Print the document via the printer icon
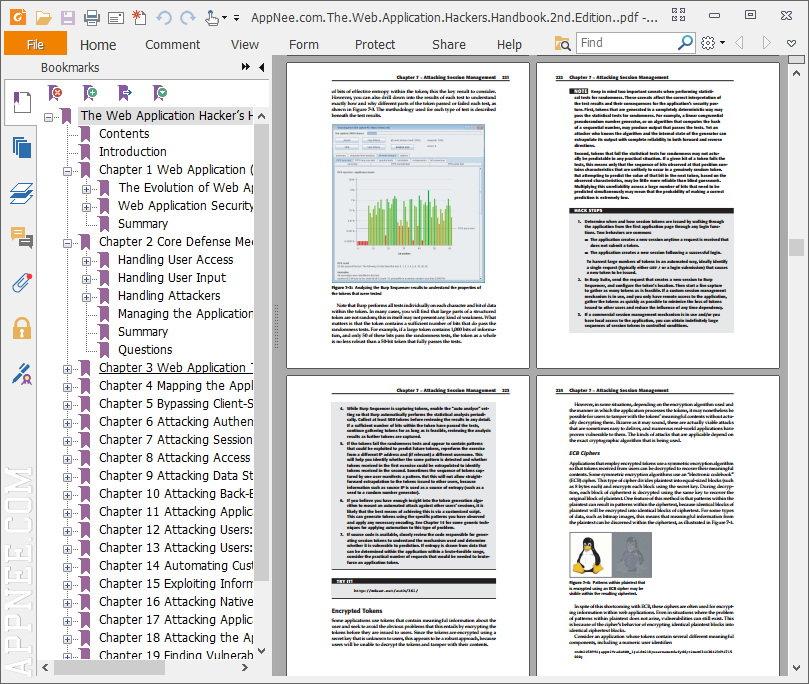Screen dimensions: 809x684 tap(92, 18)
